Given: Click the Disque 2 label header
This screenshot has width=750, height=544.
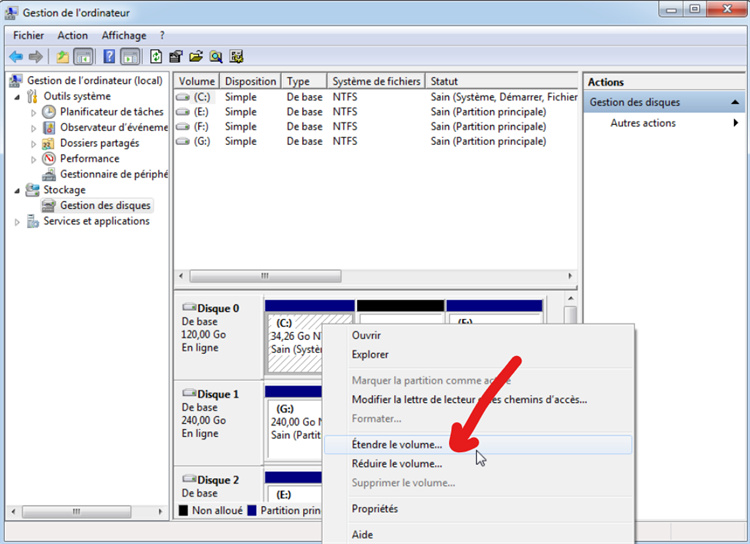Looking at the screenshot, I should [x=218, y=480].
